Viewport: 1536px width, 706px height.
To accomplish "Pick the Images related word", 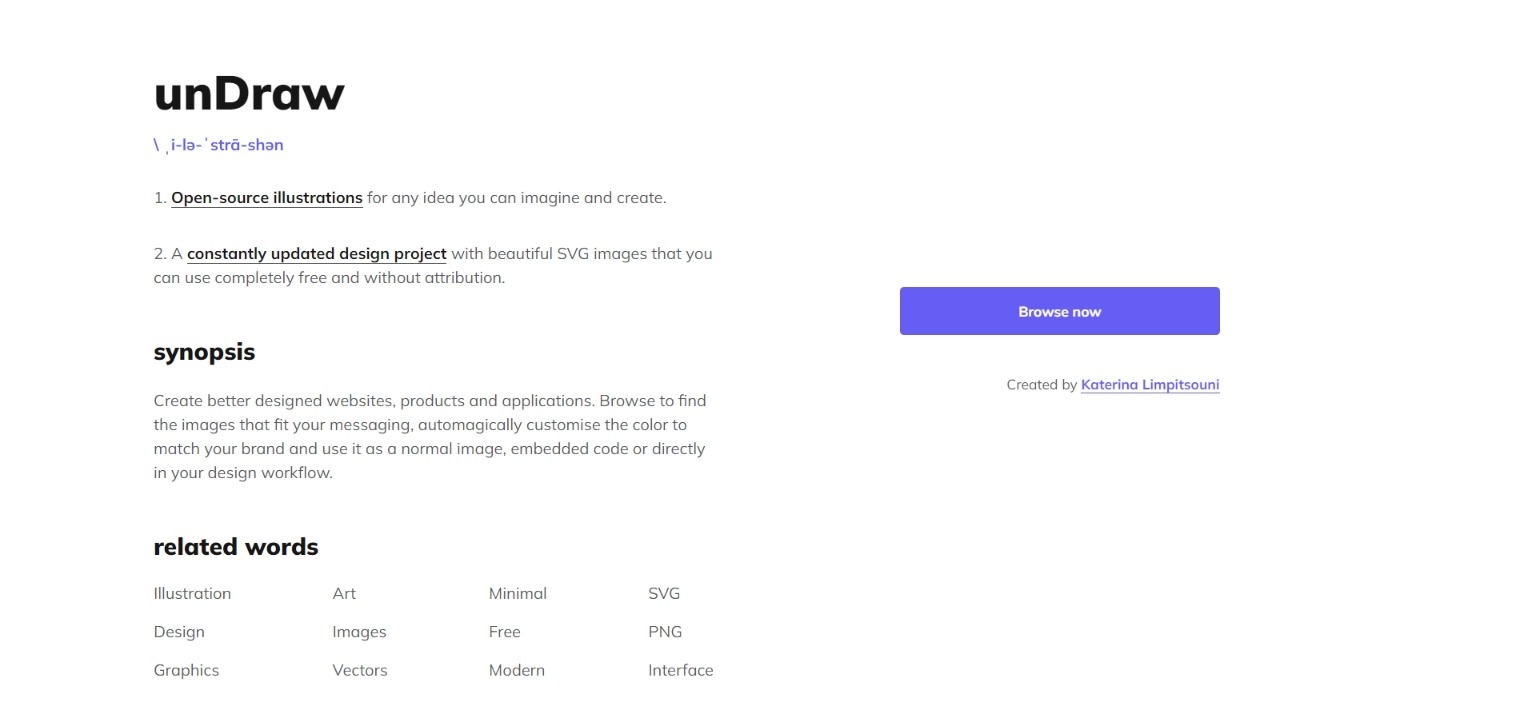I will click(359, 632).
